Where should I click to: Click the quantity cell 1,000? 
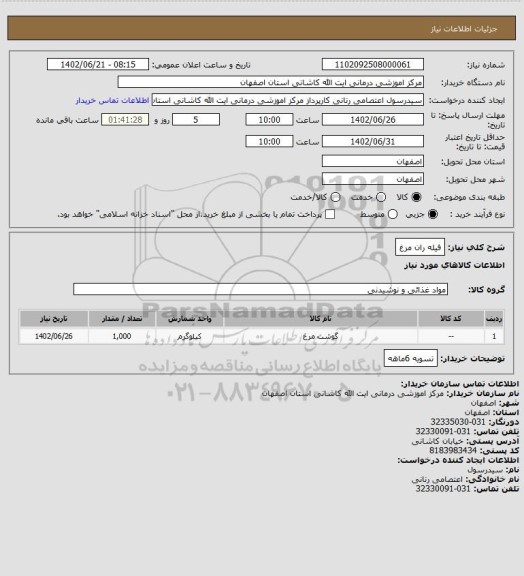122,336
